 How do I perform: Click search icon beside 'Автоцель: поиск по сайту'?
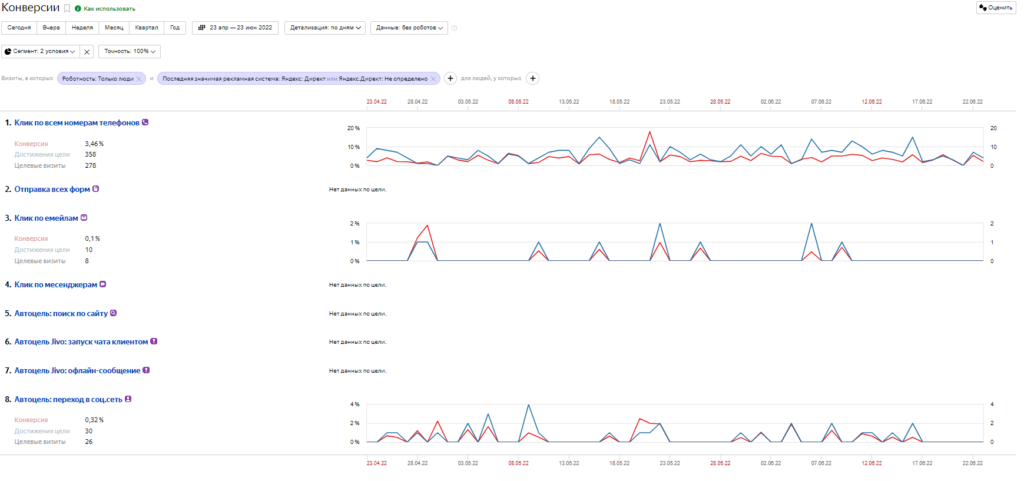coord(114,313)
